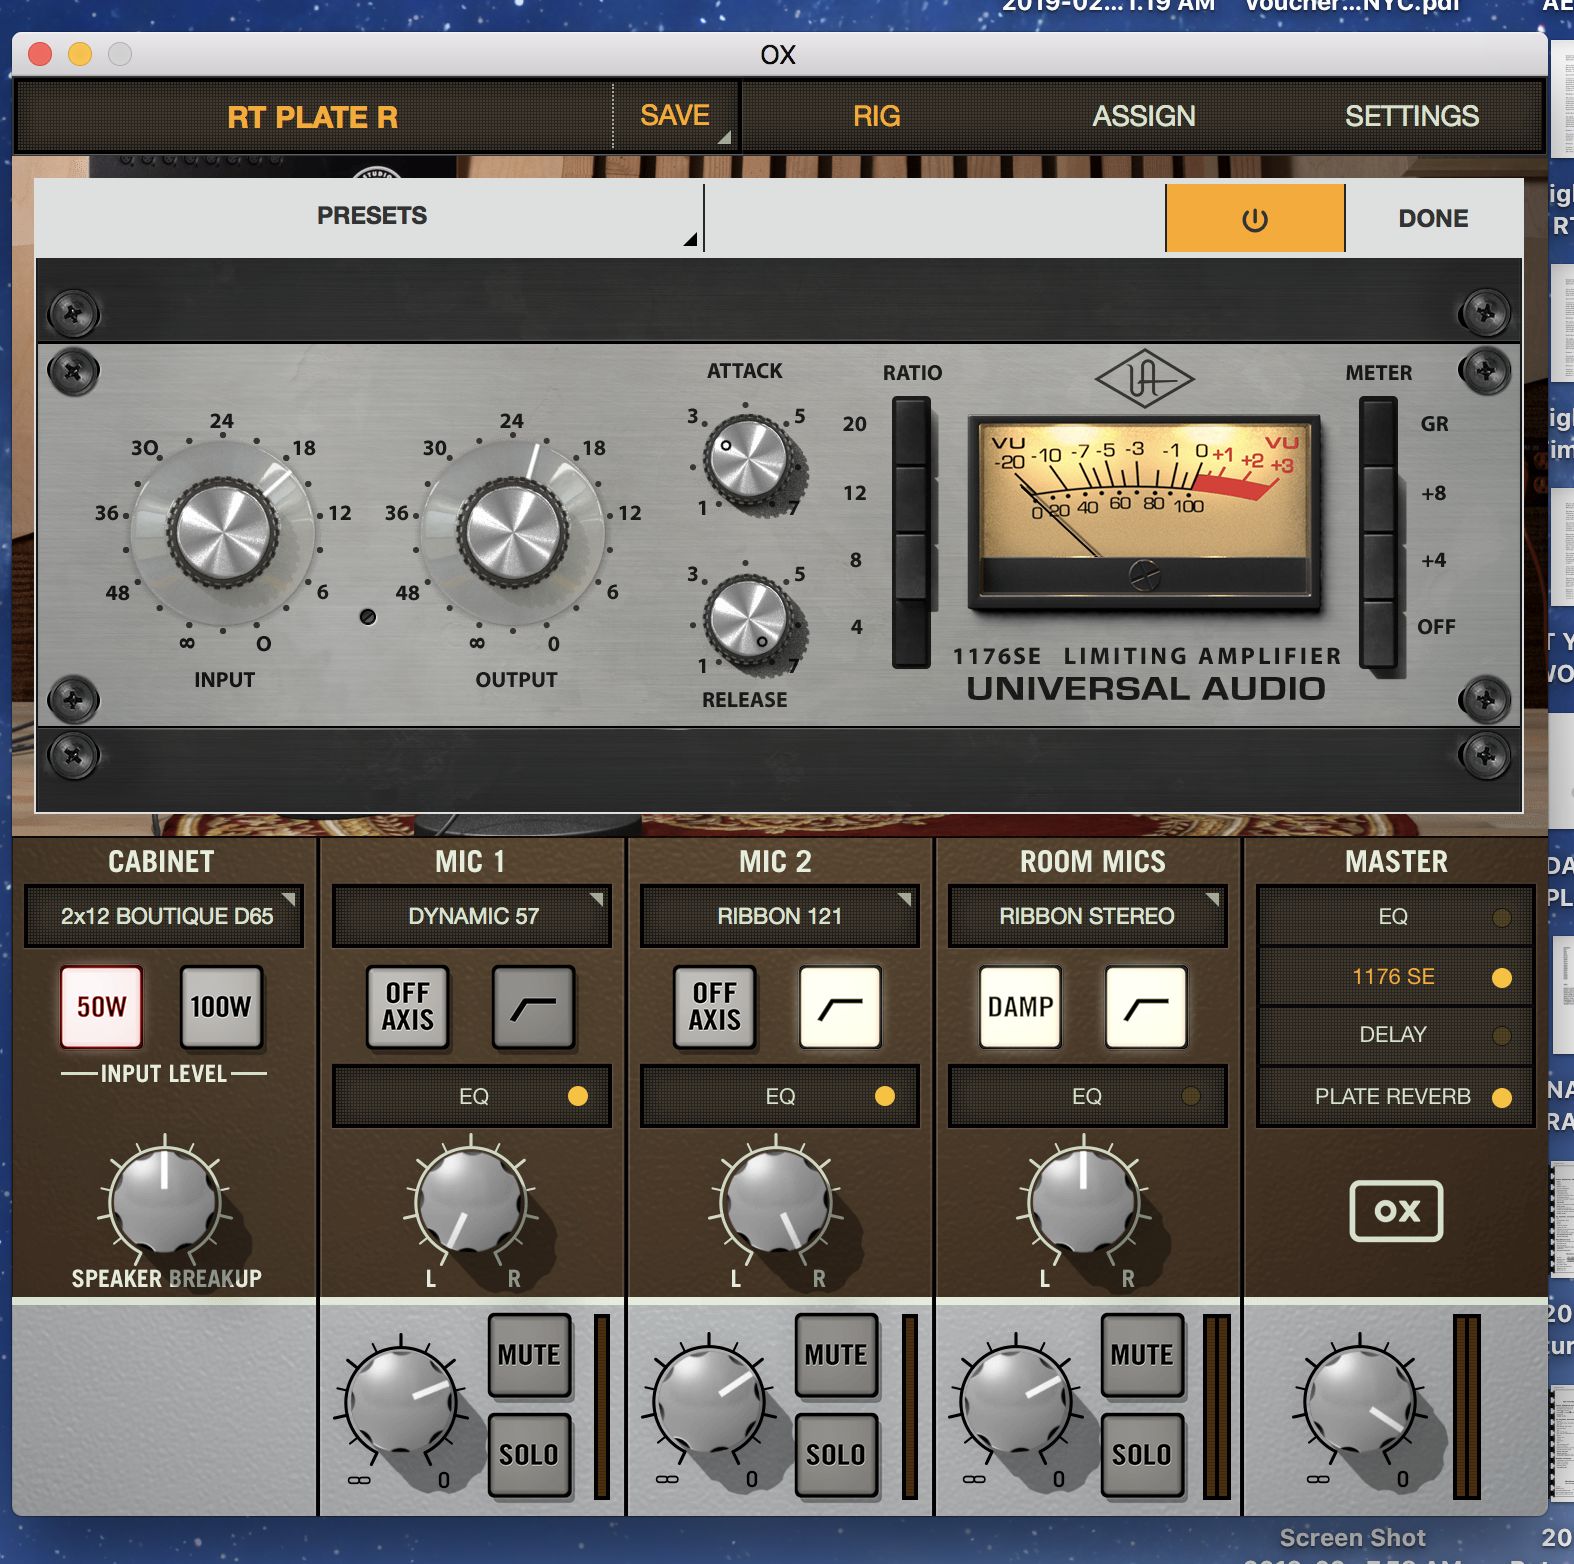Switch to the SETTINGS tab

1411,116
